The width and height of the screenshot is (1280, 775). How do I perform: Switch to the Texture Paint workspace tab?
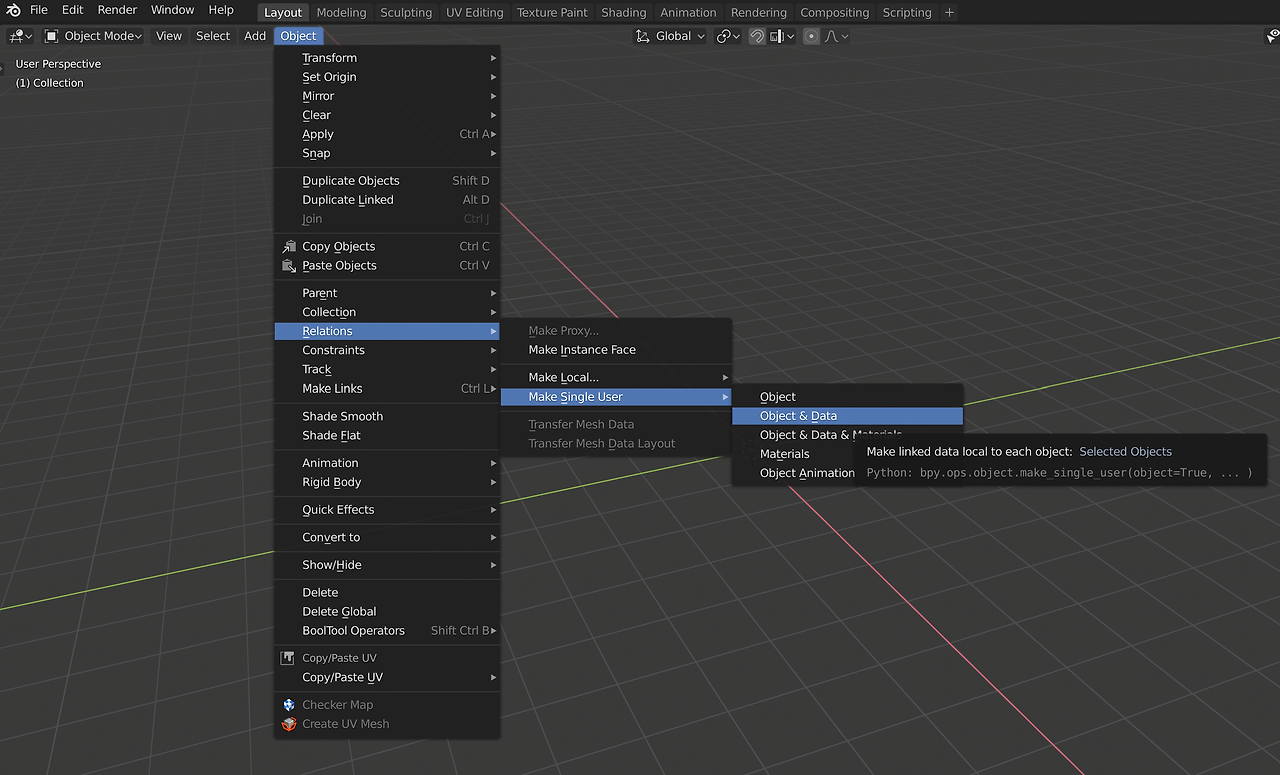pyautogui.click(x=552, y=12)
